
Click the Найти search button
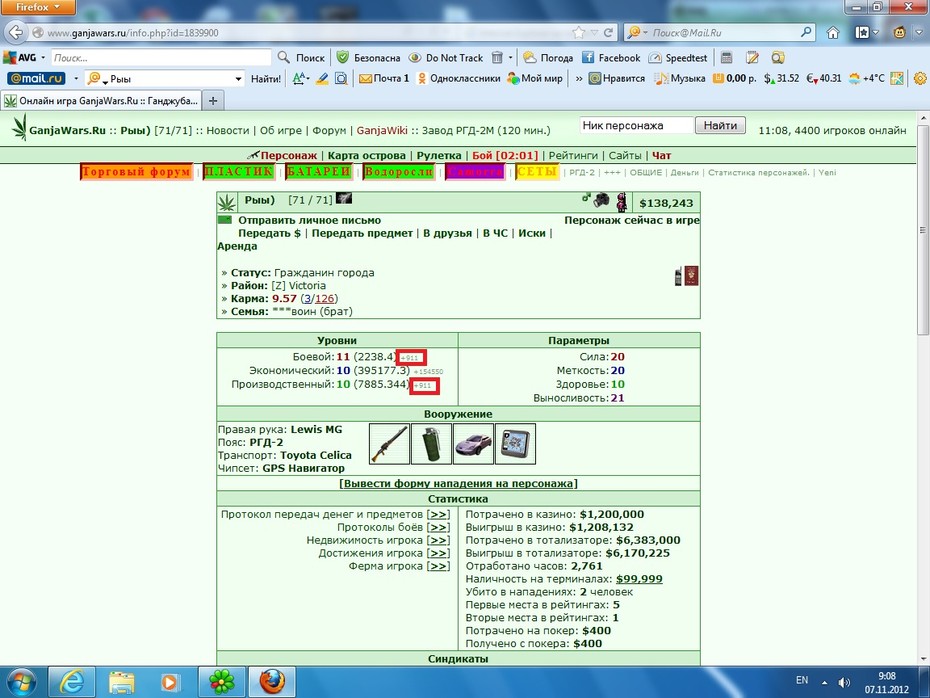[x=720, y=125]
